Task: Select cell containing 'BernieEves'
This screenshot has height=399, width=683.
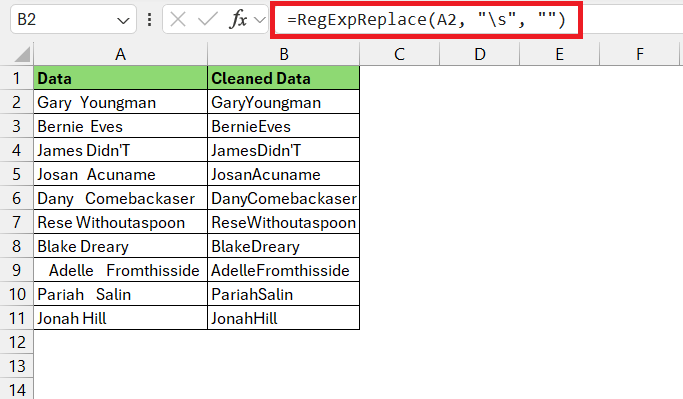Action: (284, 126)
